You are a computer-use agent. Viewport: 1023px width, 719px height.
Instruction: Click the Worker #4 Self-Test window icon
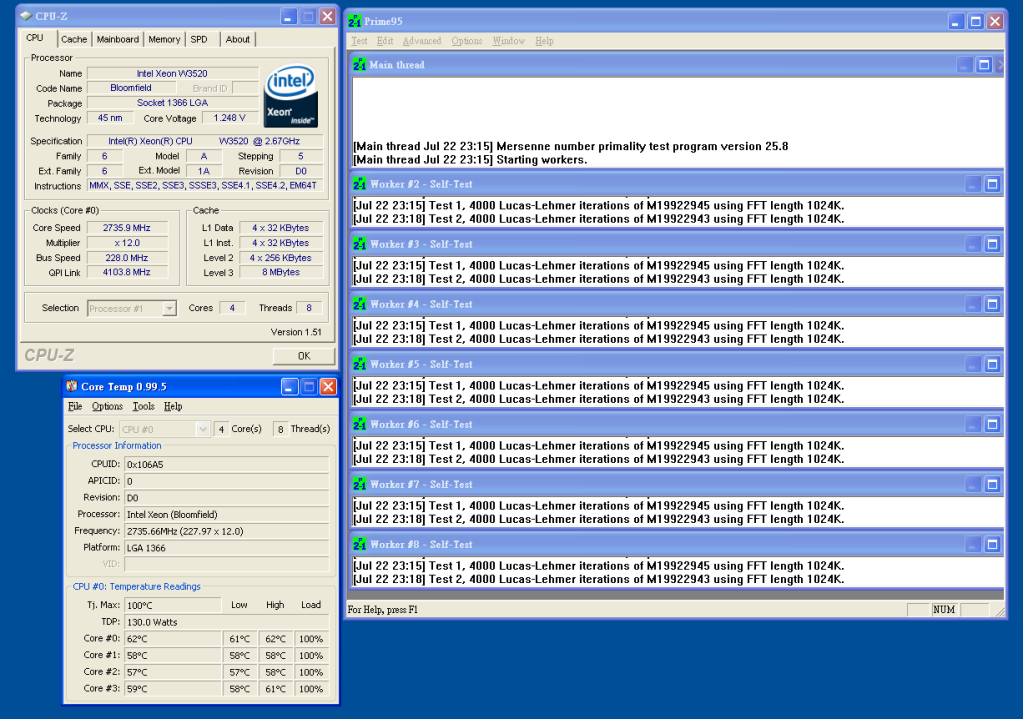tap(359, 304)
